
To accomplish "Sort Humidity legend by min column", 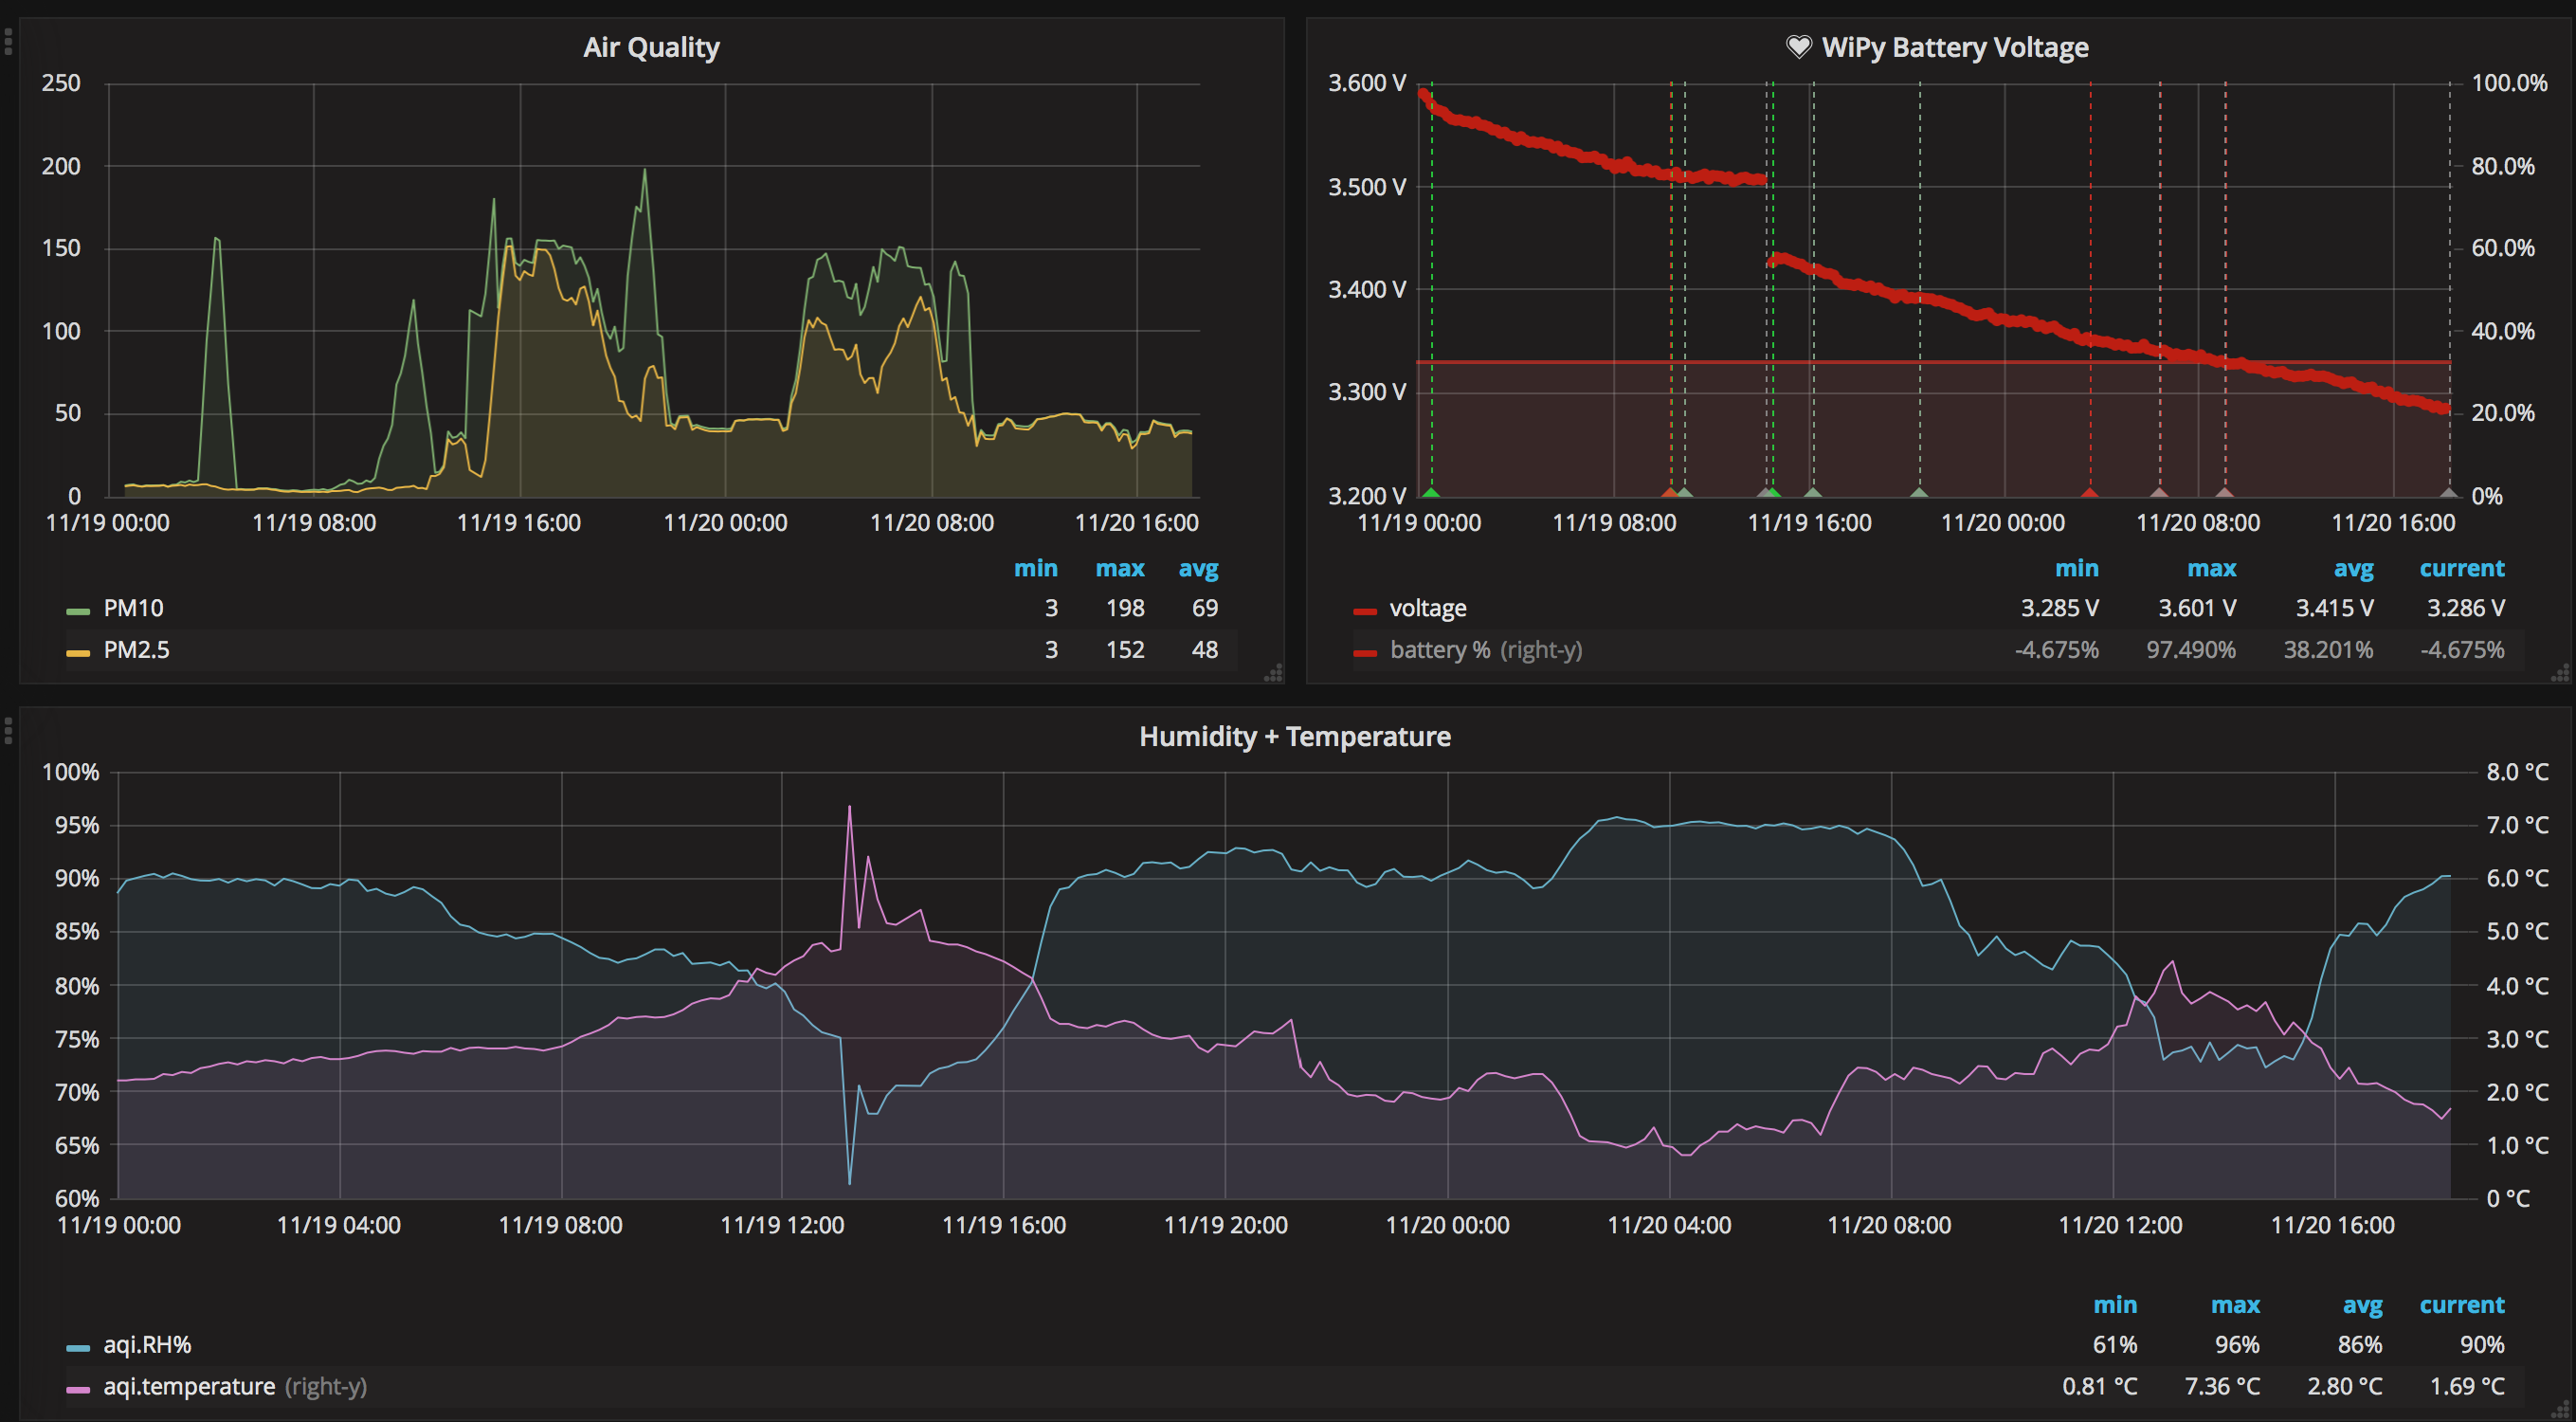I will click(x=2115, y=1305).
